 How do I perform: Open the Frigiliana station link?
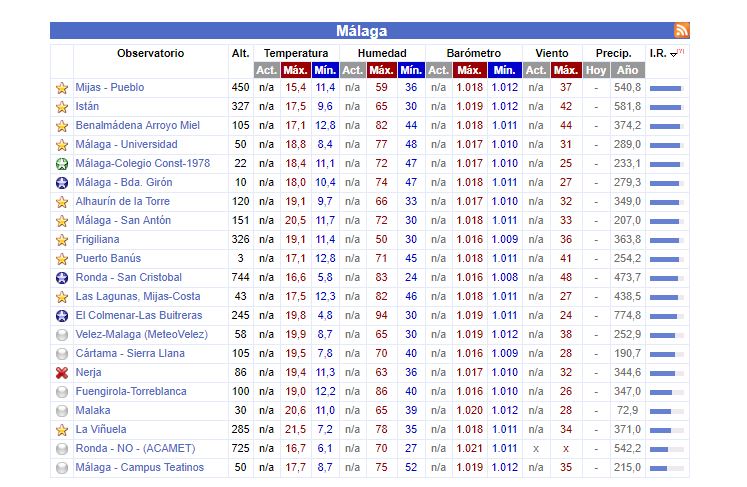pyautogui.click(x=97, y=239)
